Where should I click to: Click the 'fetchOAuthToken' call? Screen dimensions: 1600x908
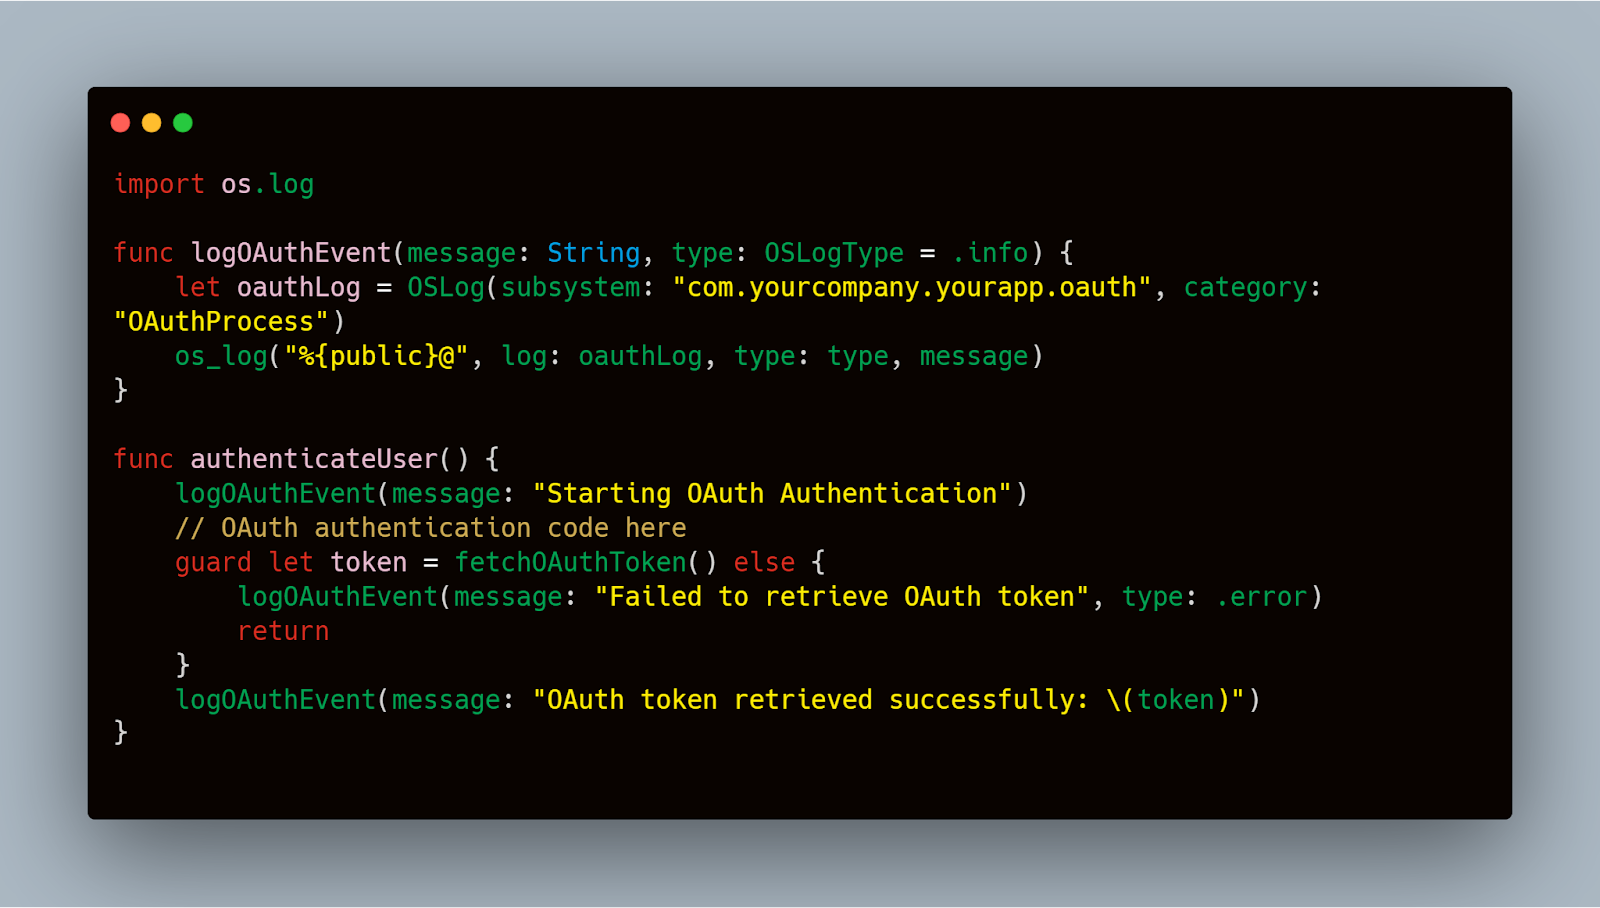click(570, 563)
